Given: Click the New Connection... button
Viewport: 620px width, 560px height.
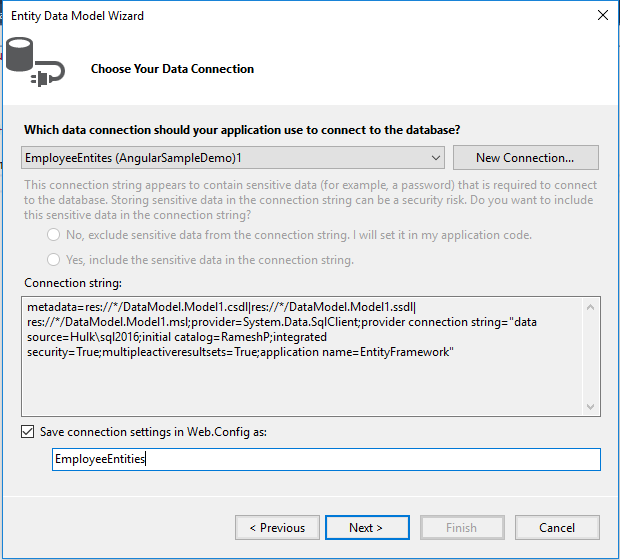Looking at the screenshot, I should (x=525, y=158).
